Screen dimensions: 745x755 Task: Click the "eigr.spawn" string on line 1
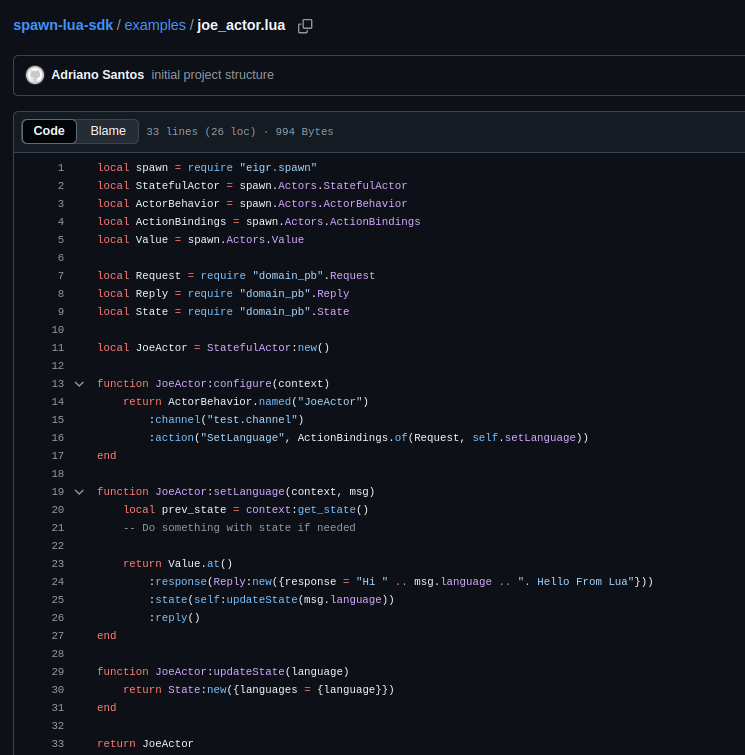click(x=278, y=168)
